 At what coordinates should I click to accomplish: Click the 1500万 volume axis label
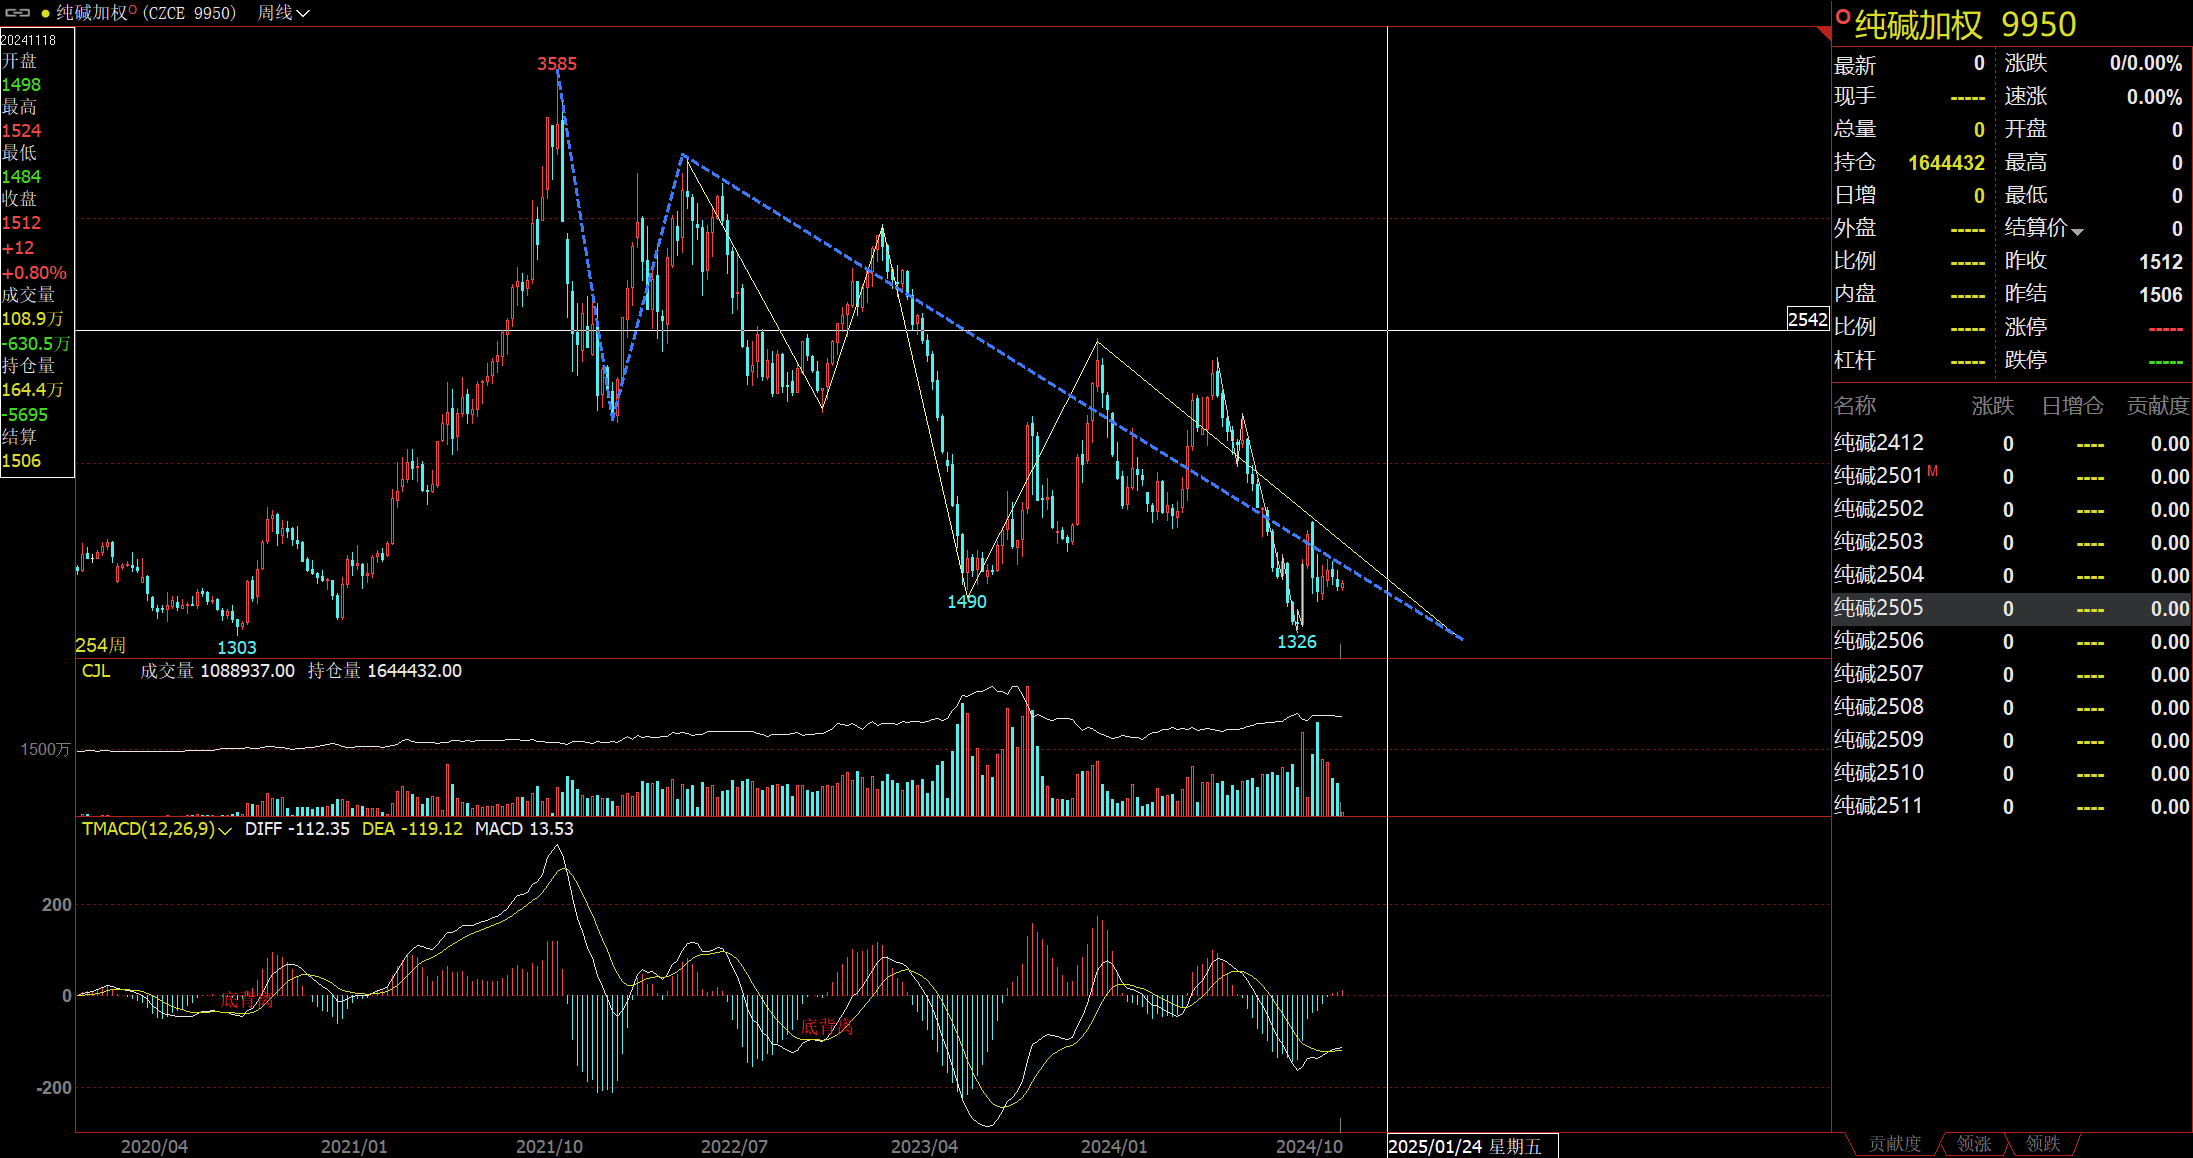46,750
